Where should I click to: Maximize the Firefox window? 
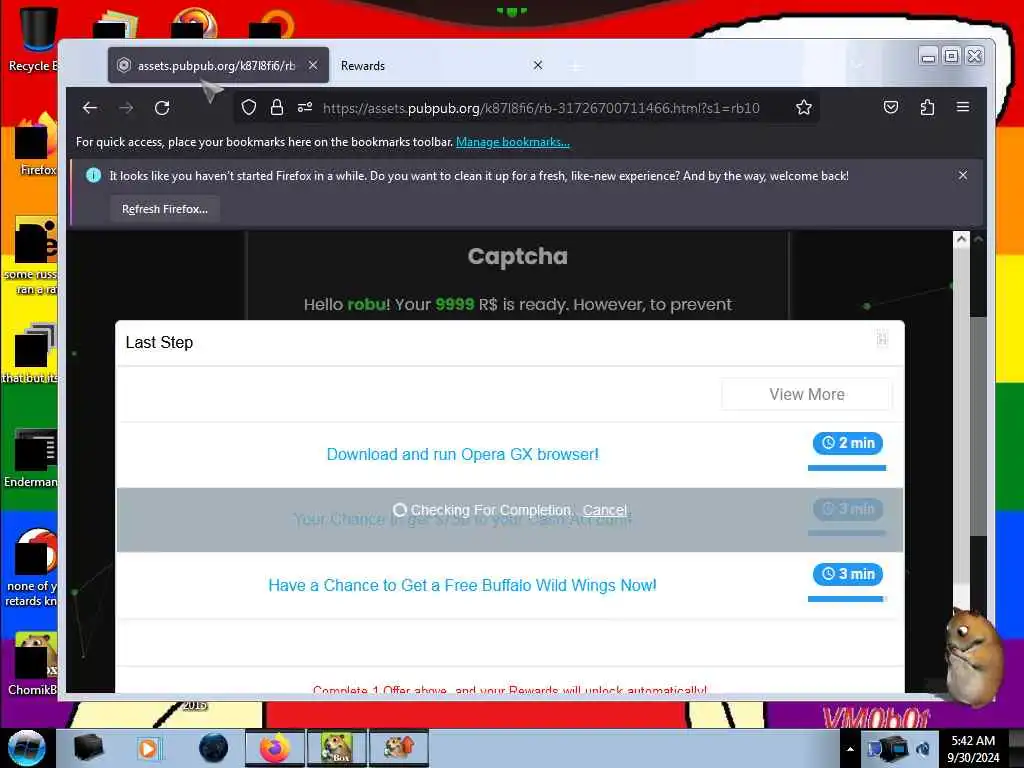click(952, 56)
